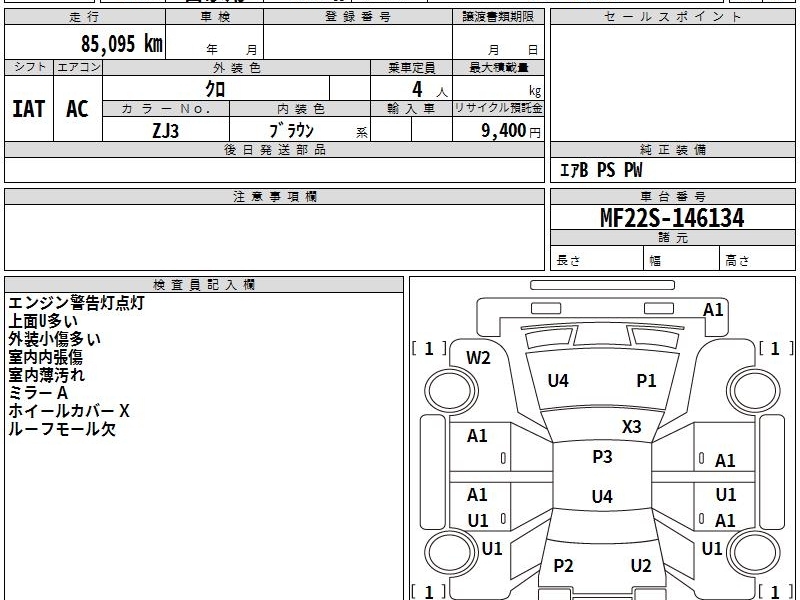Click the 車台番号 header
800x600 pixels.
coord(672,197)
